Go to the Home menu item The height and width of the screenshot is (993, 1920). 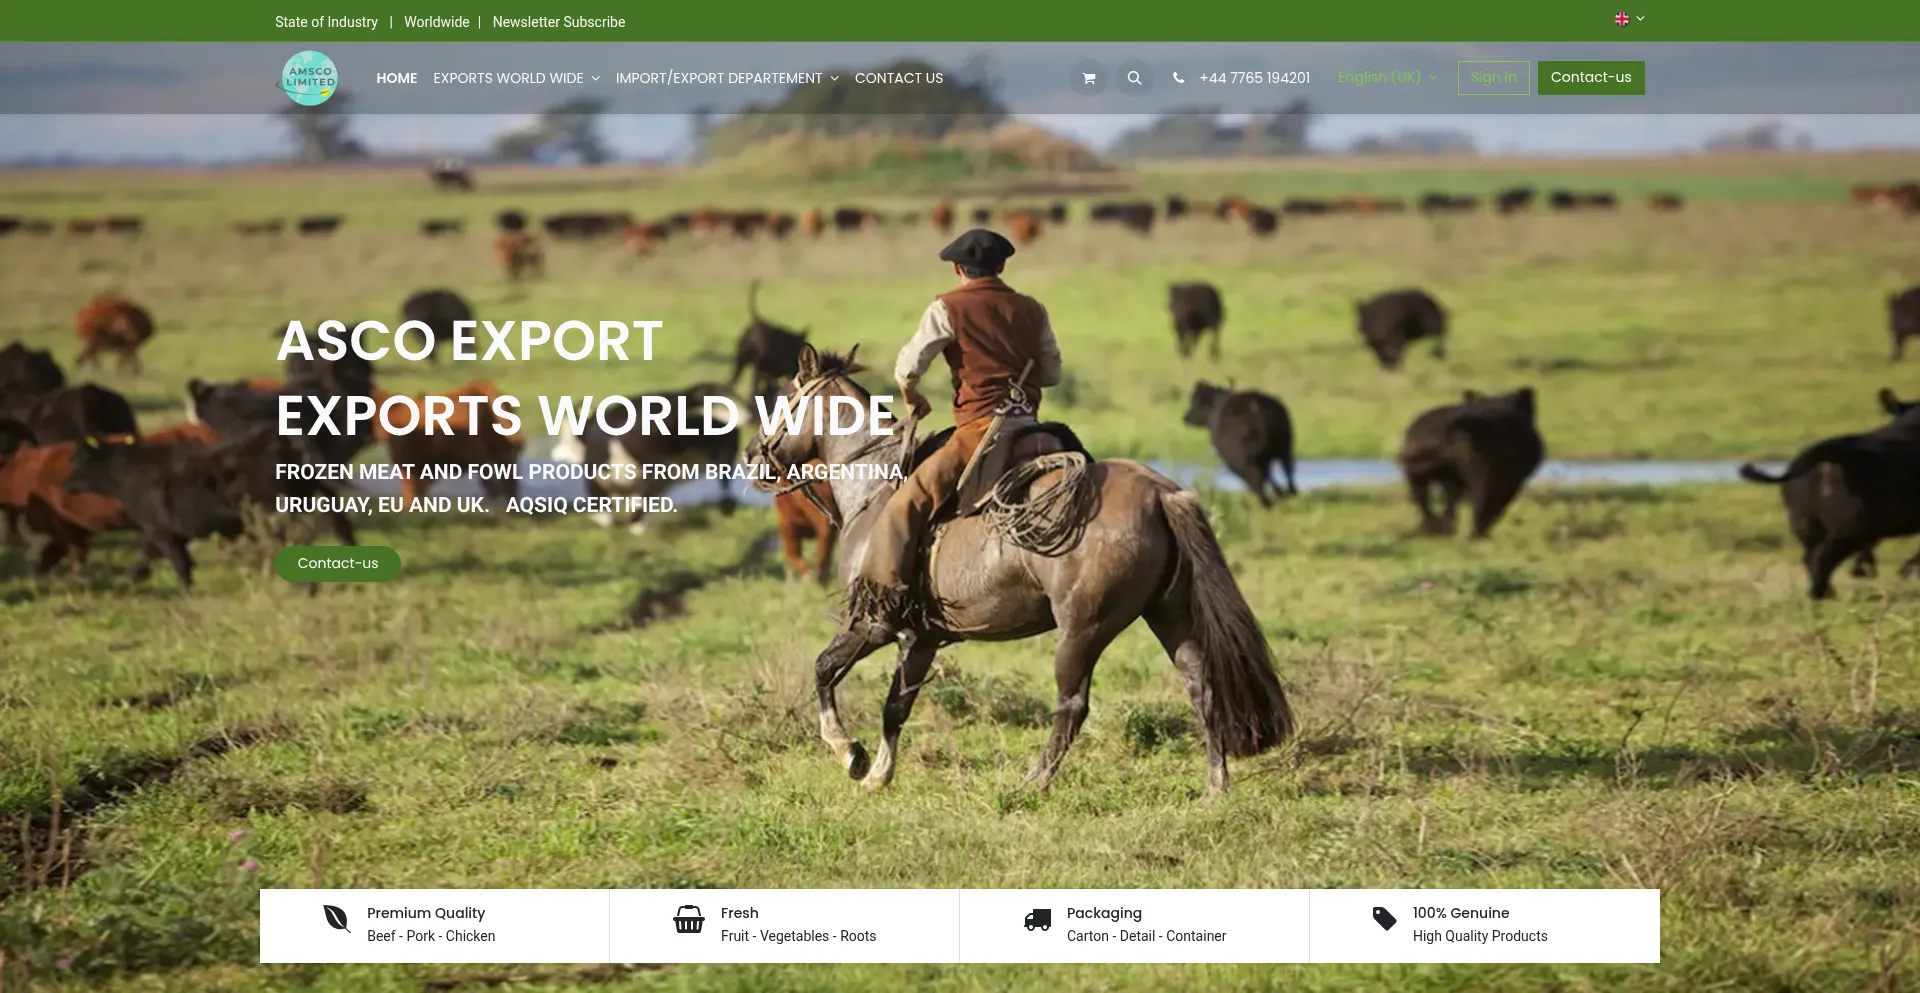[x=397, y=78]
